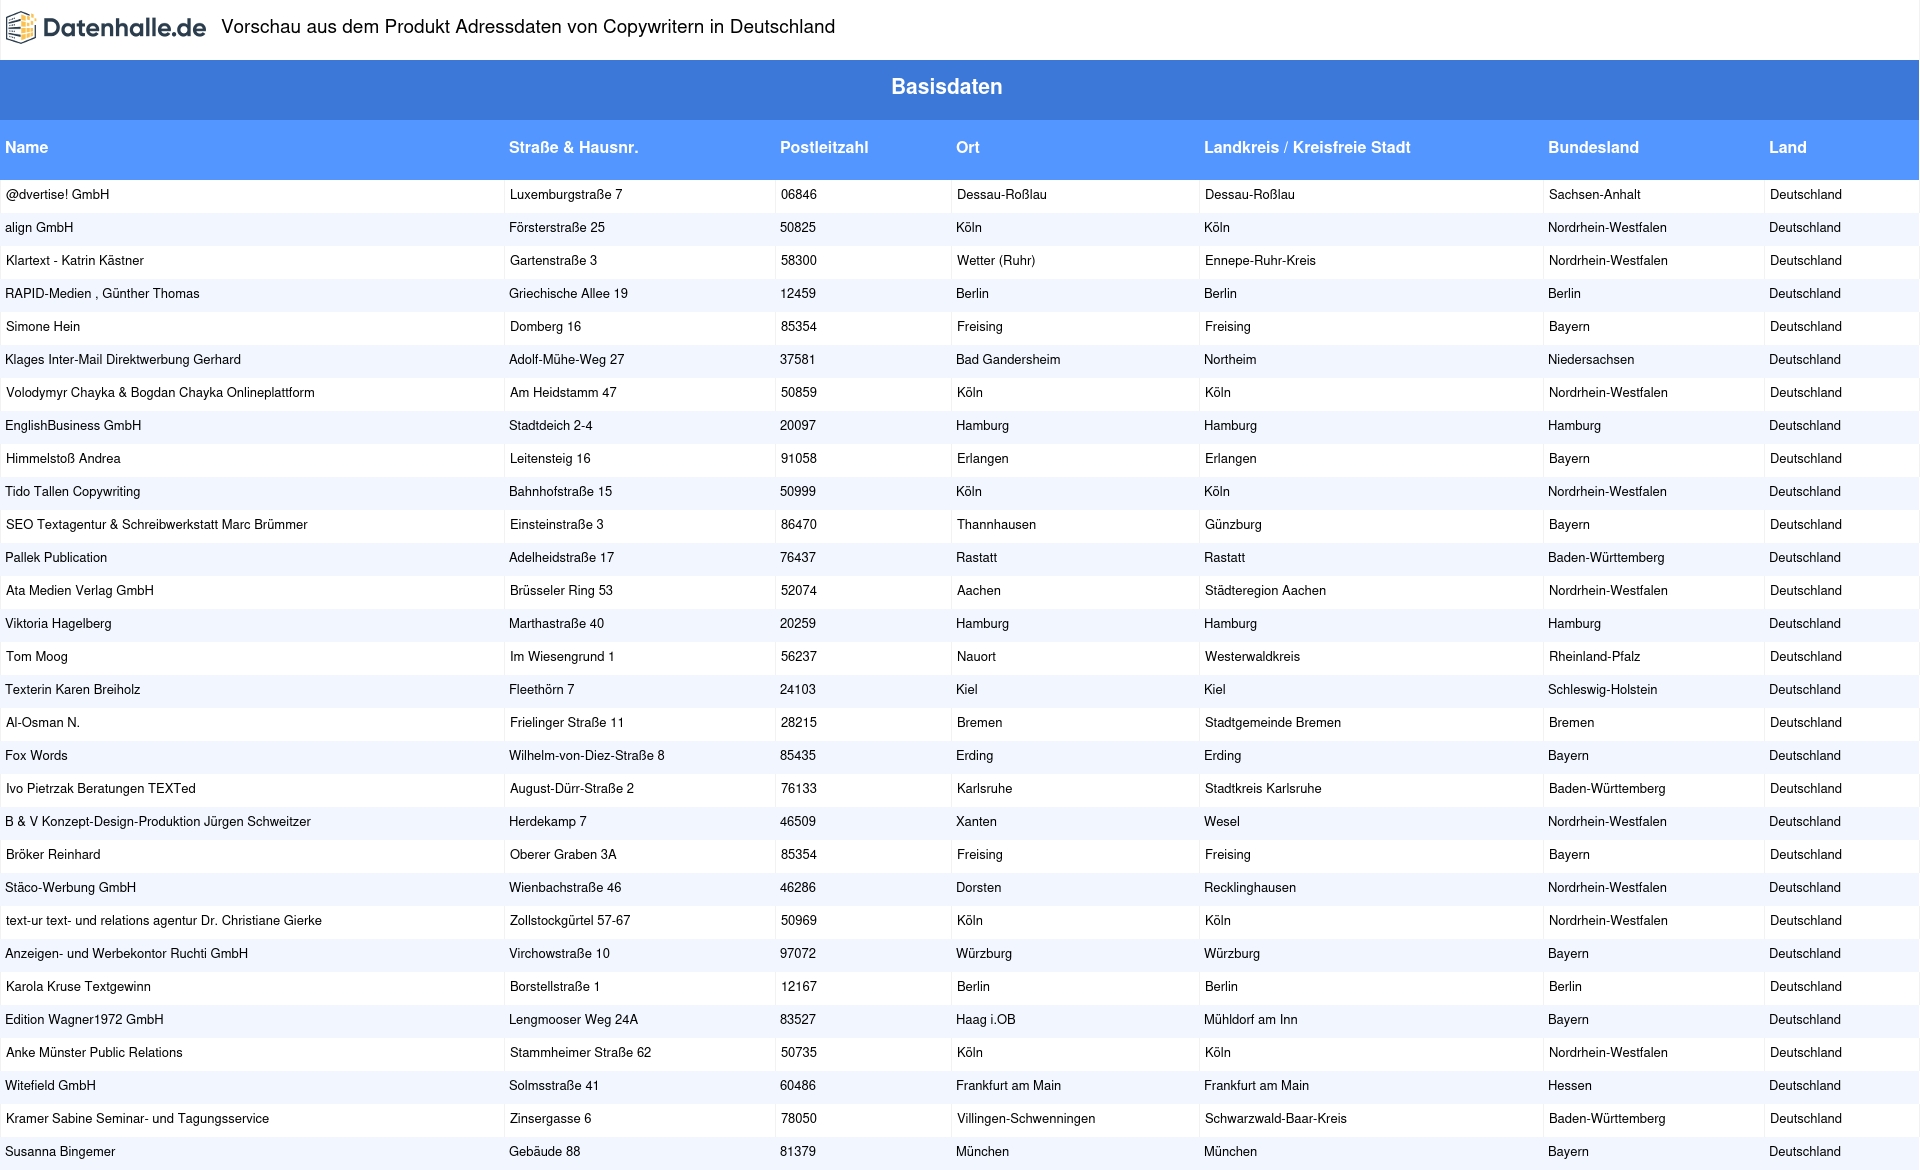Viewport: 1920px width, 1170px height.
Task: Select EnglishBusiness GmbH name cell
Action: click(x=73, y=426)
